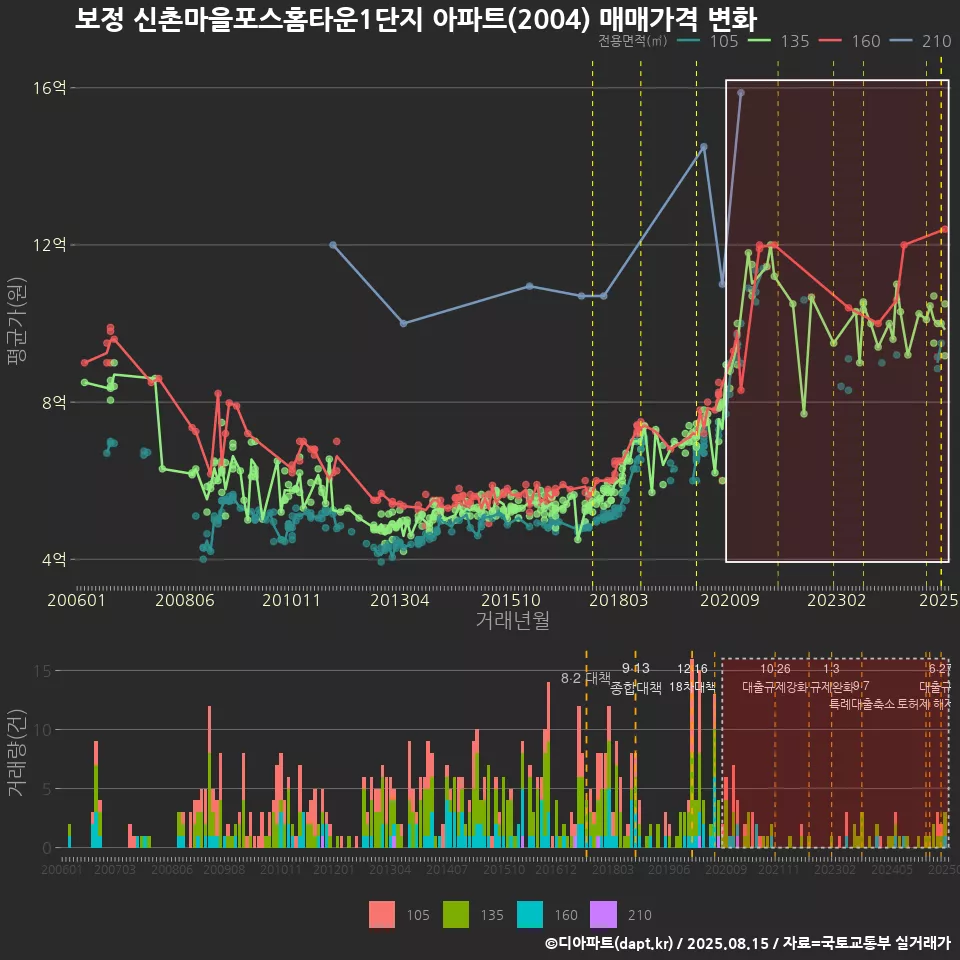Viewport: 960px width, 960px height.
Task: Click the '종합대책' annotation label
Action: click(636, 688)
